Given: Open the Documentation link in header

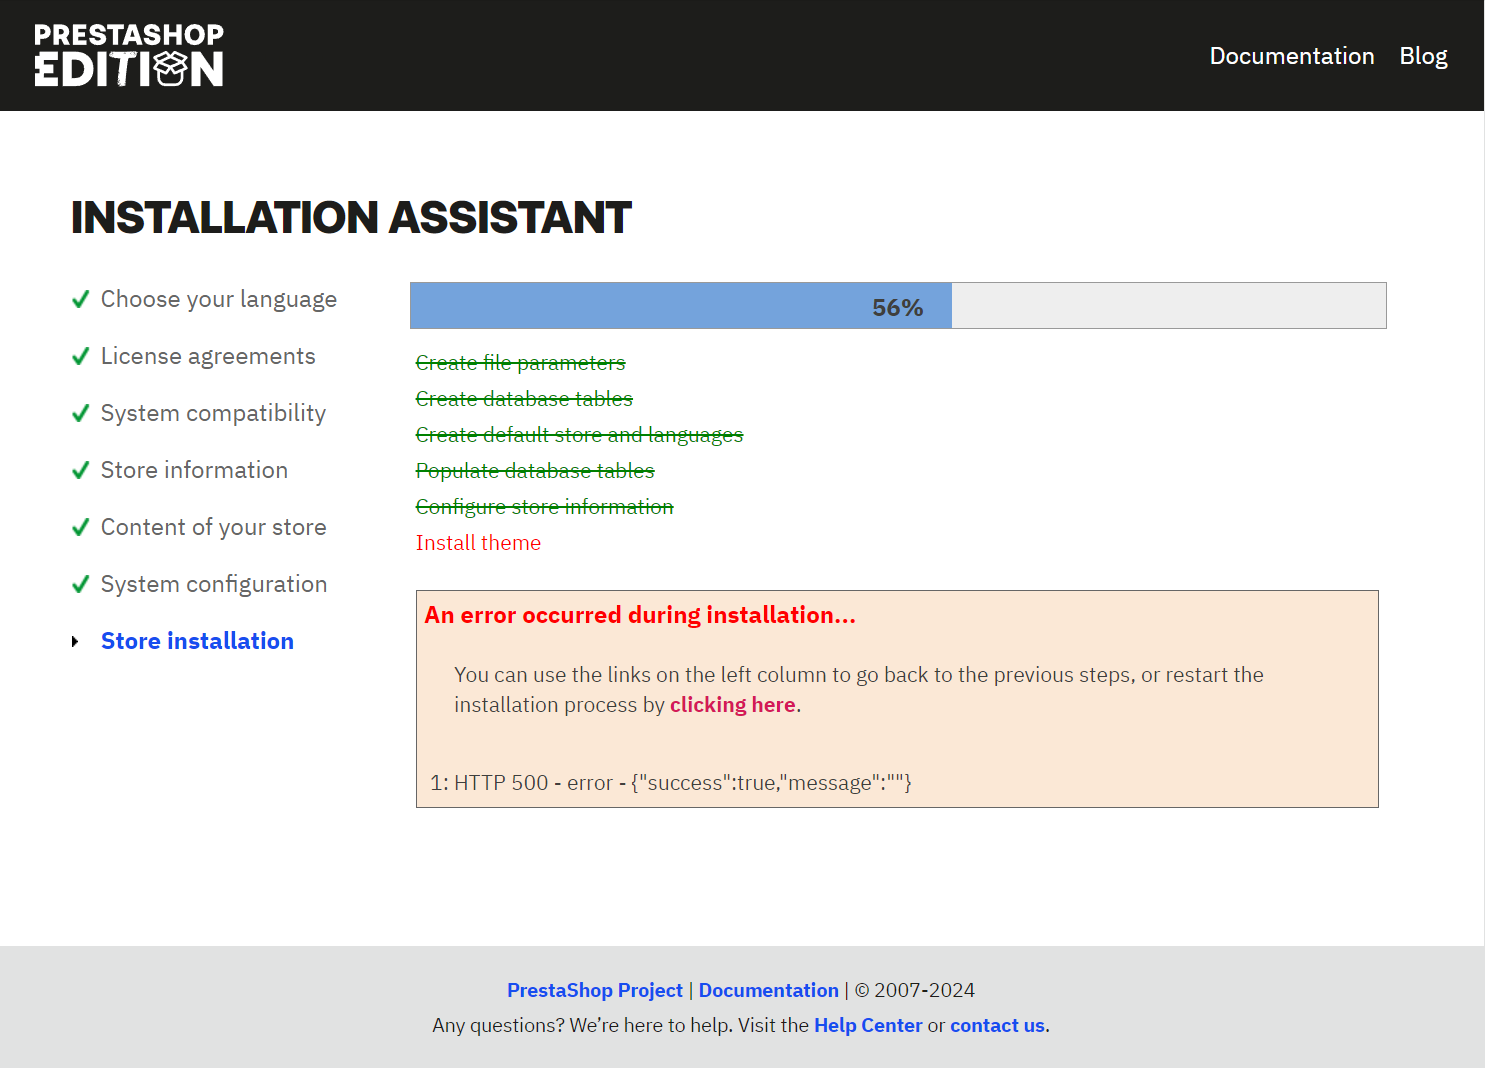Looking at the screenshot, I should [1292, 56].
